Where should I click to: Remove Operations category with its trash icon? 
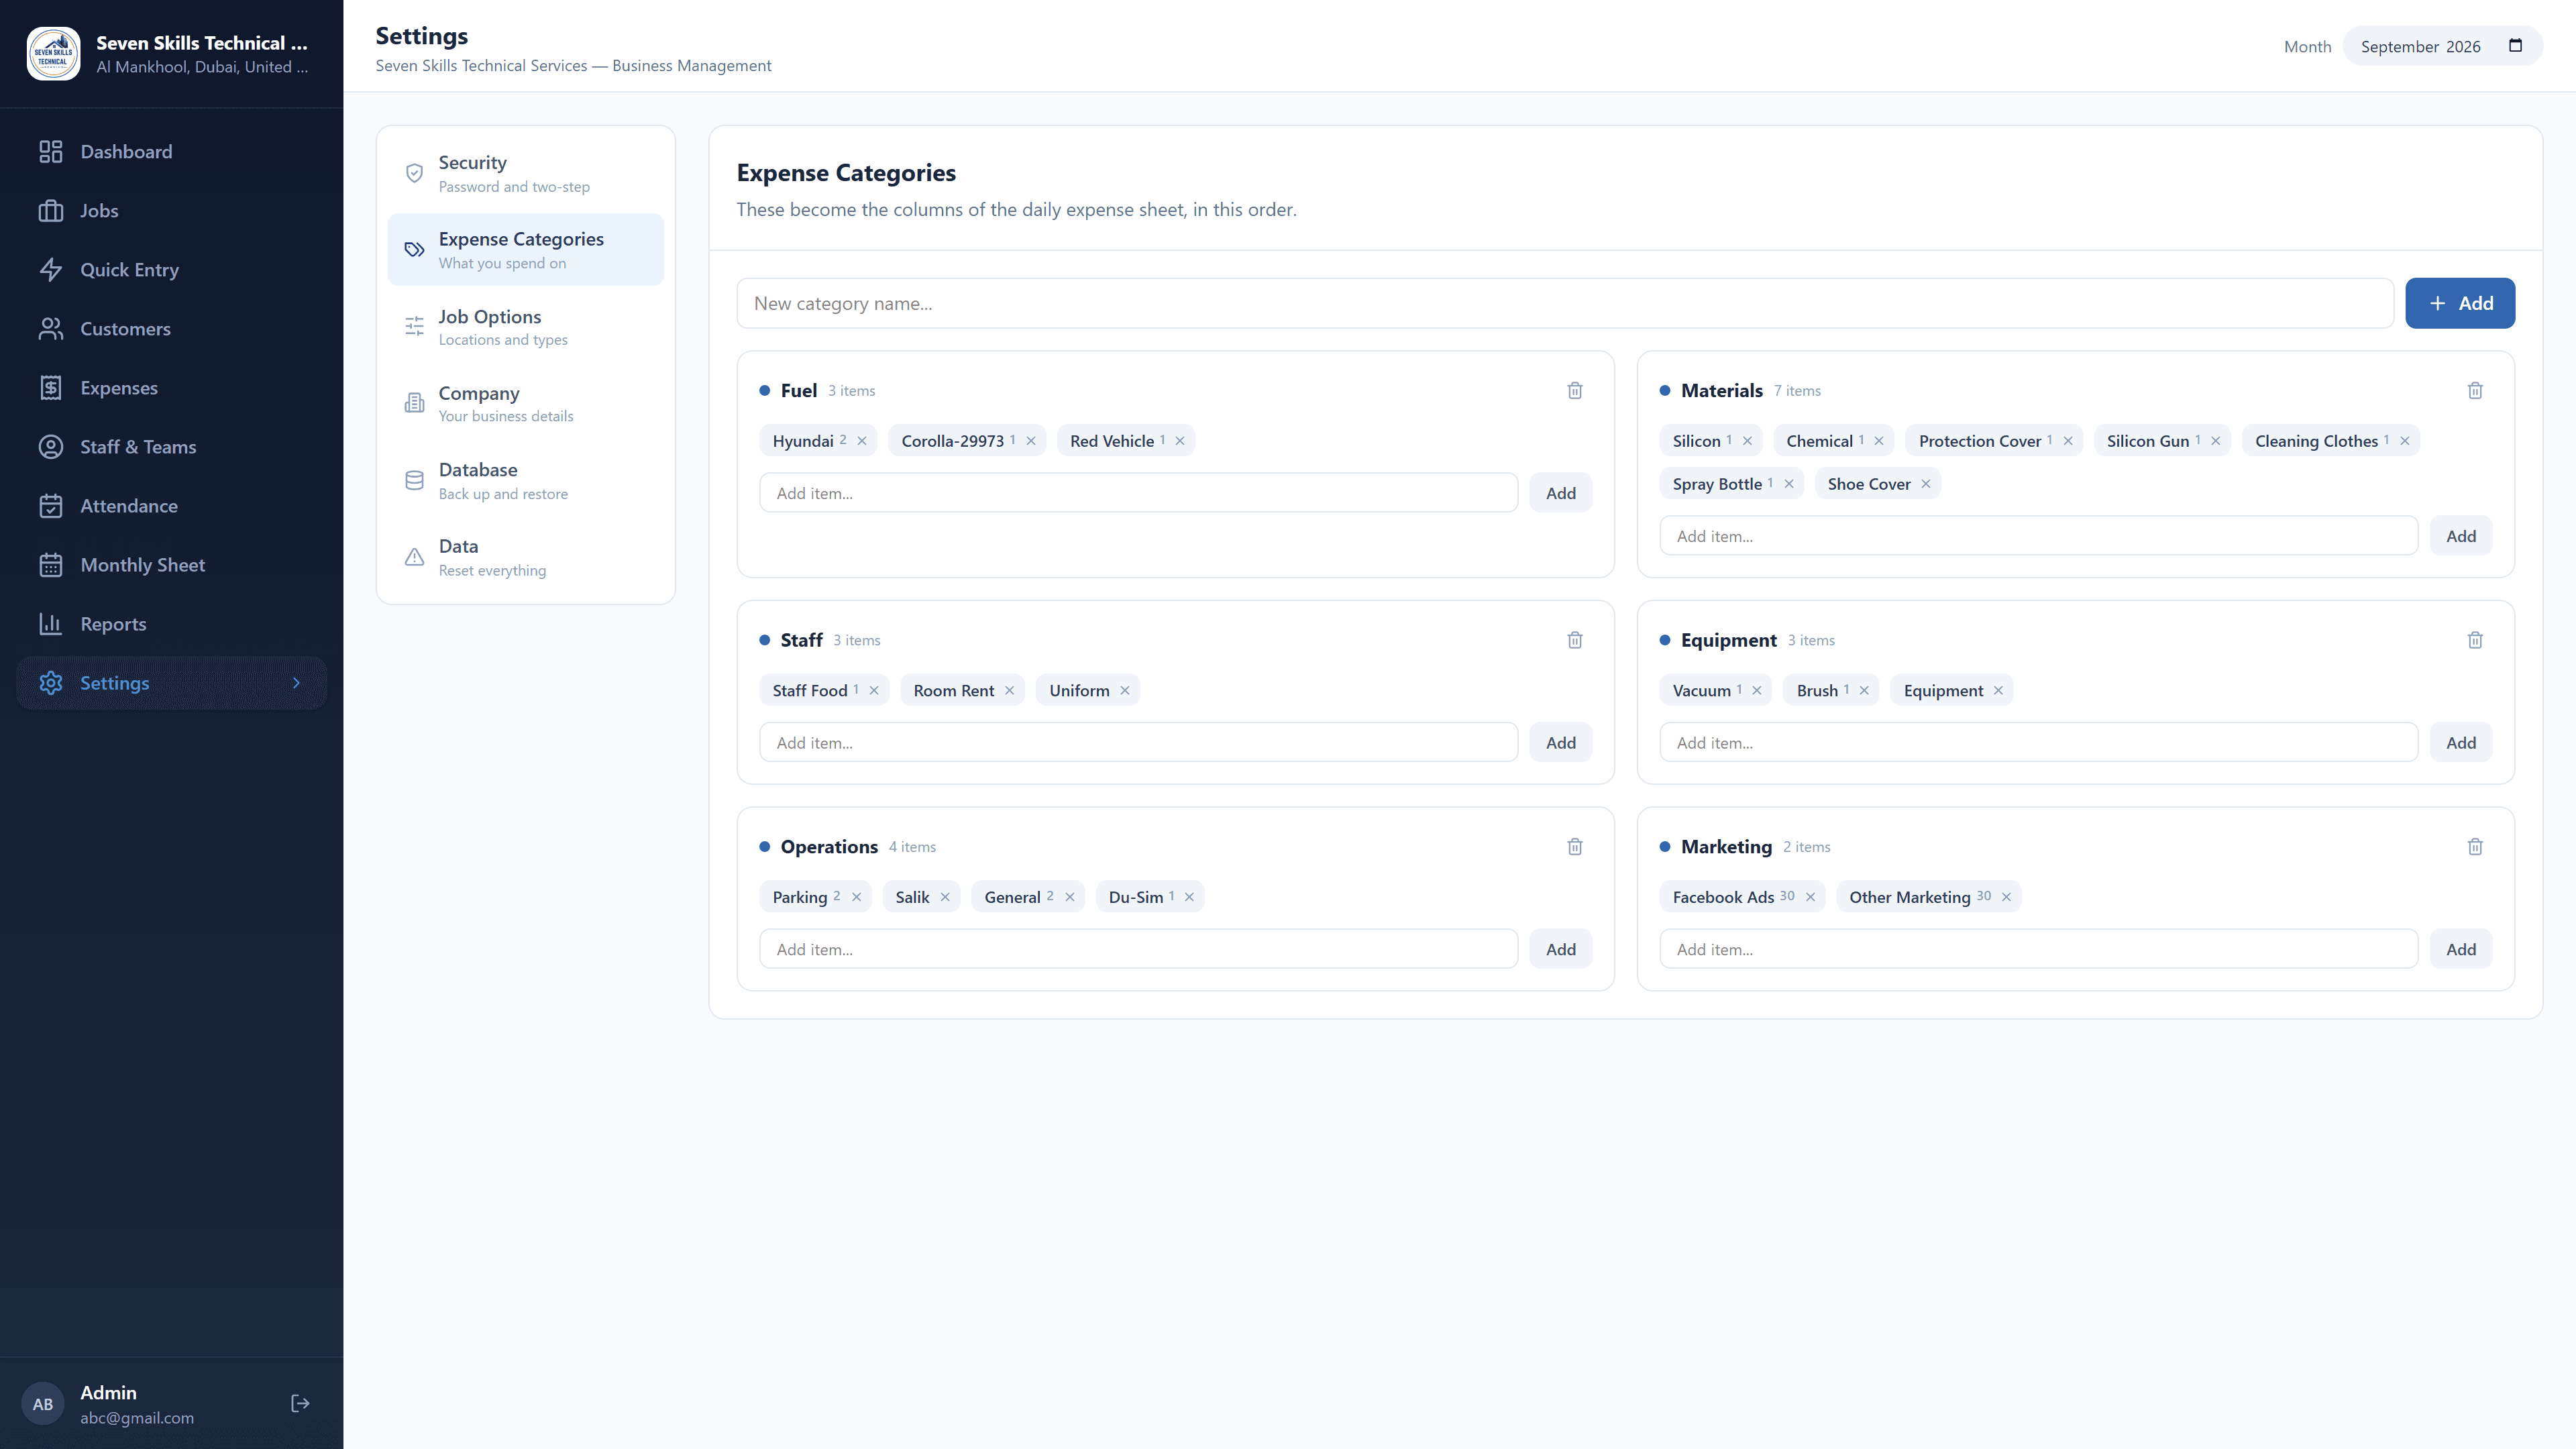(x=1575, y=846)
